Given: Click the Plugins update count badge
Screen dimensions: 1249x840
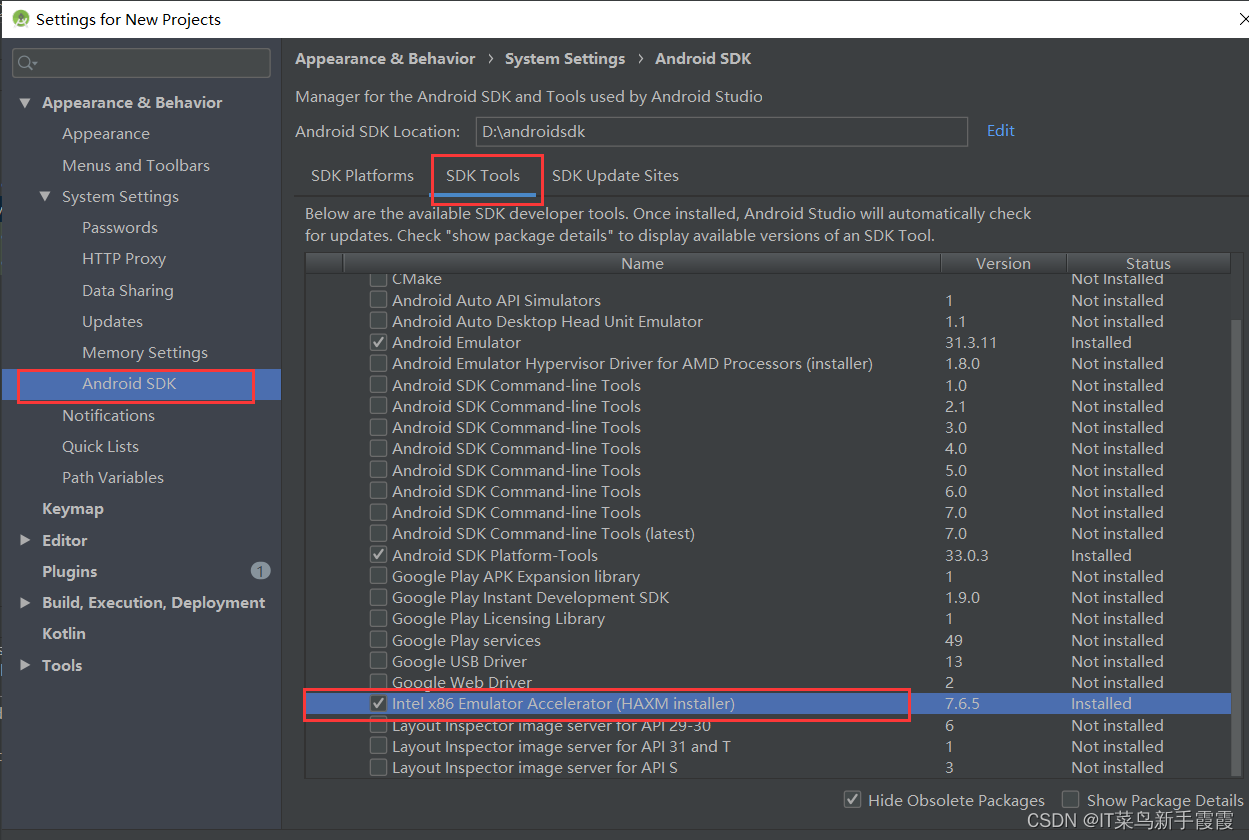Looking at the screenshot, I should 260,571.
